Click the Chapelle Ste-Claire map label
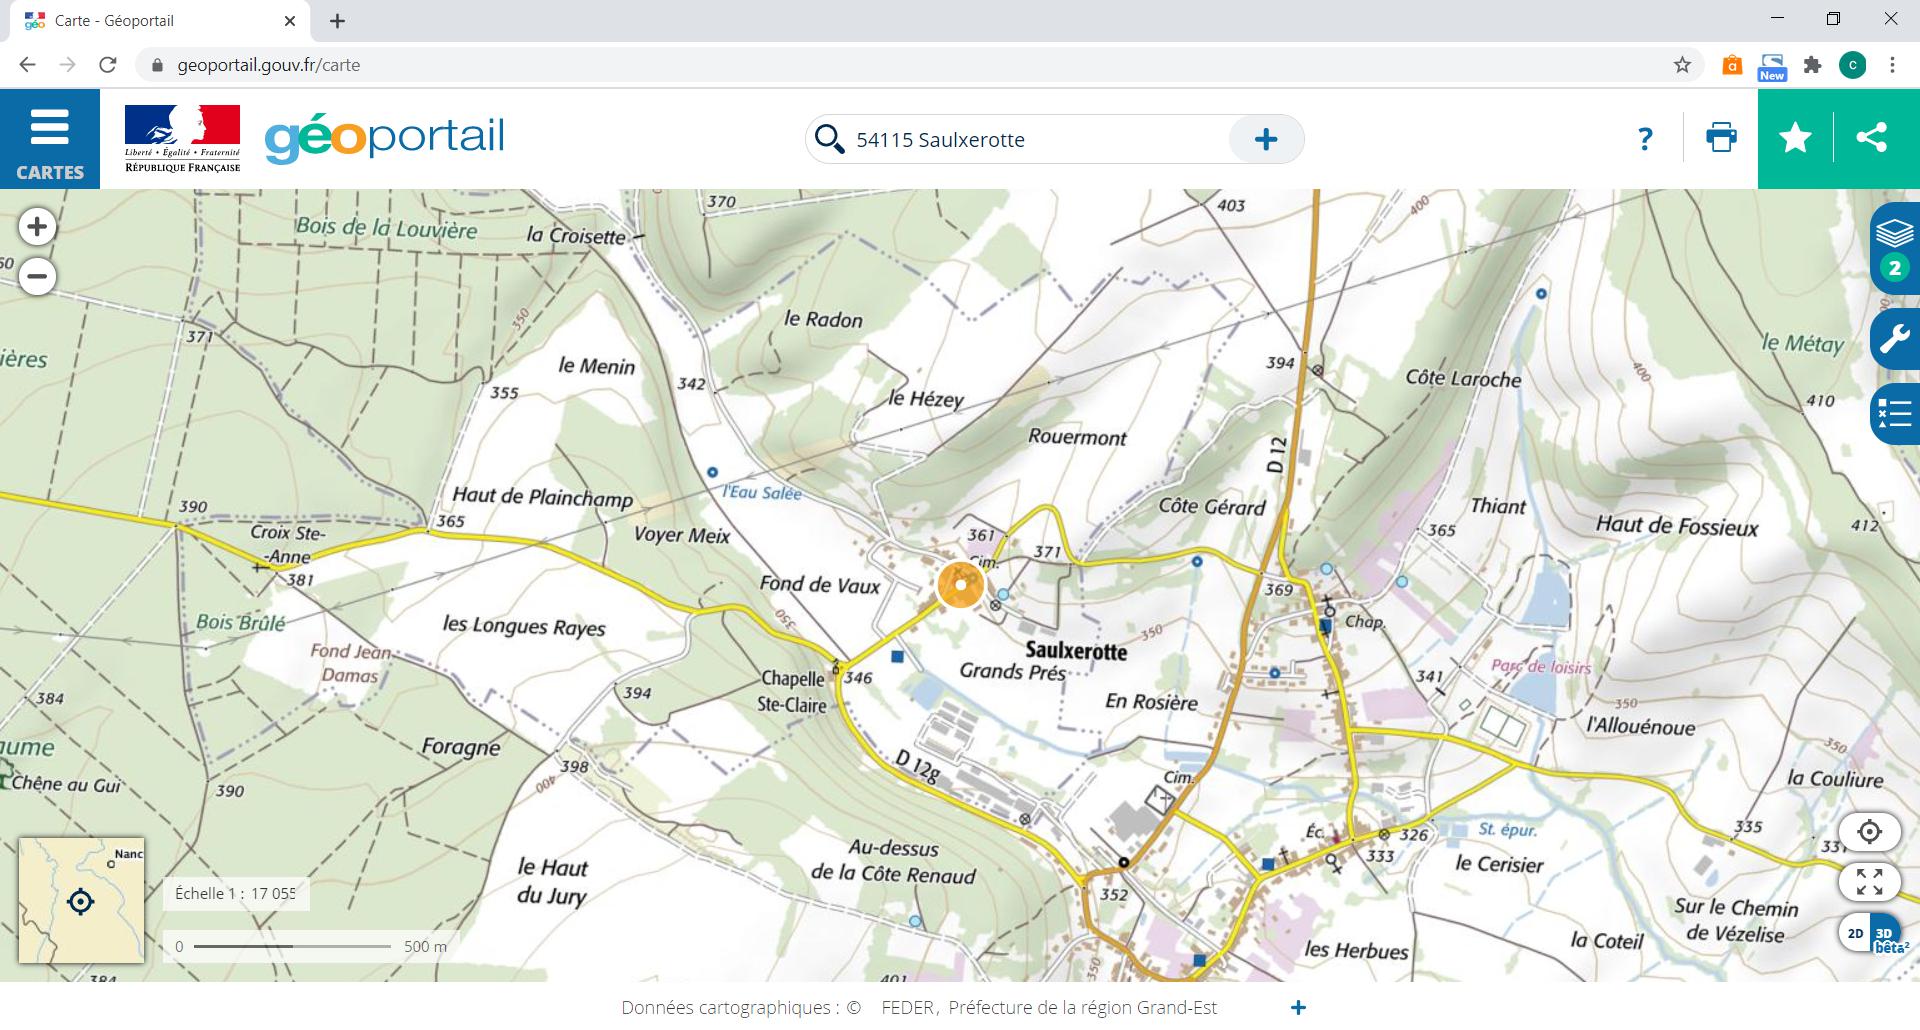1920x1030 pixels. 793,692
